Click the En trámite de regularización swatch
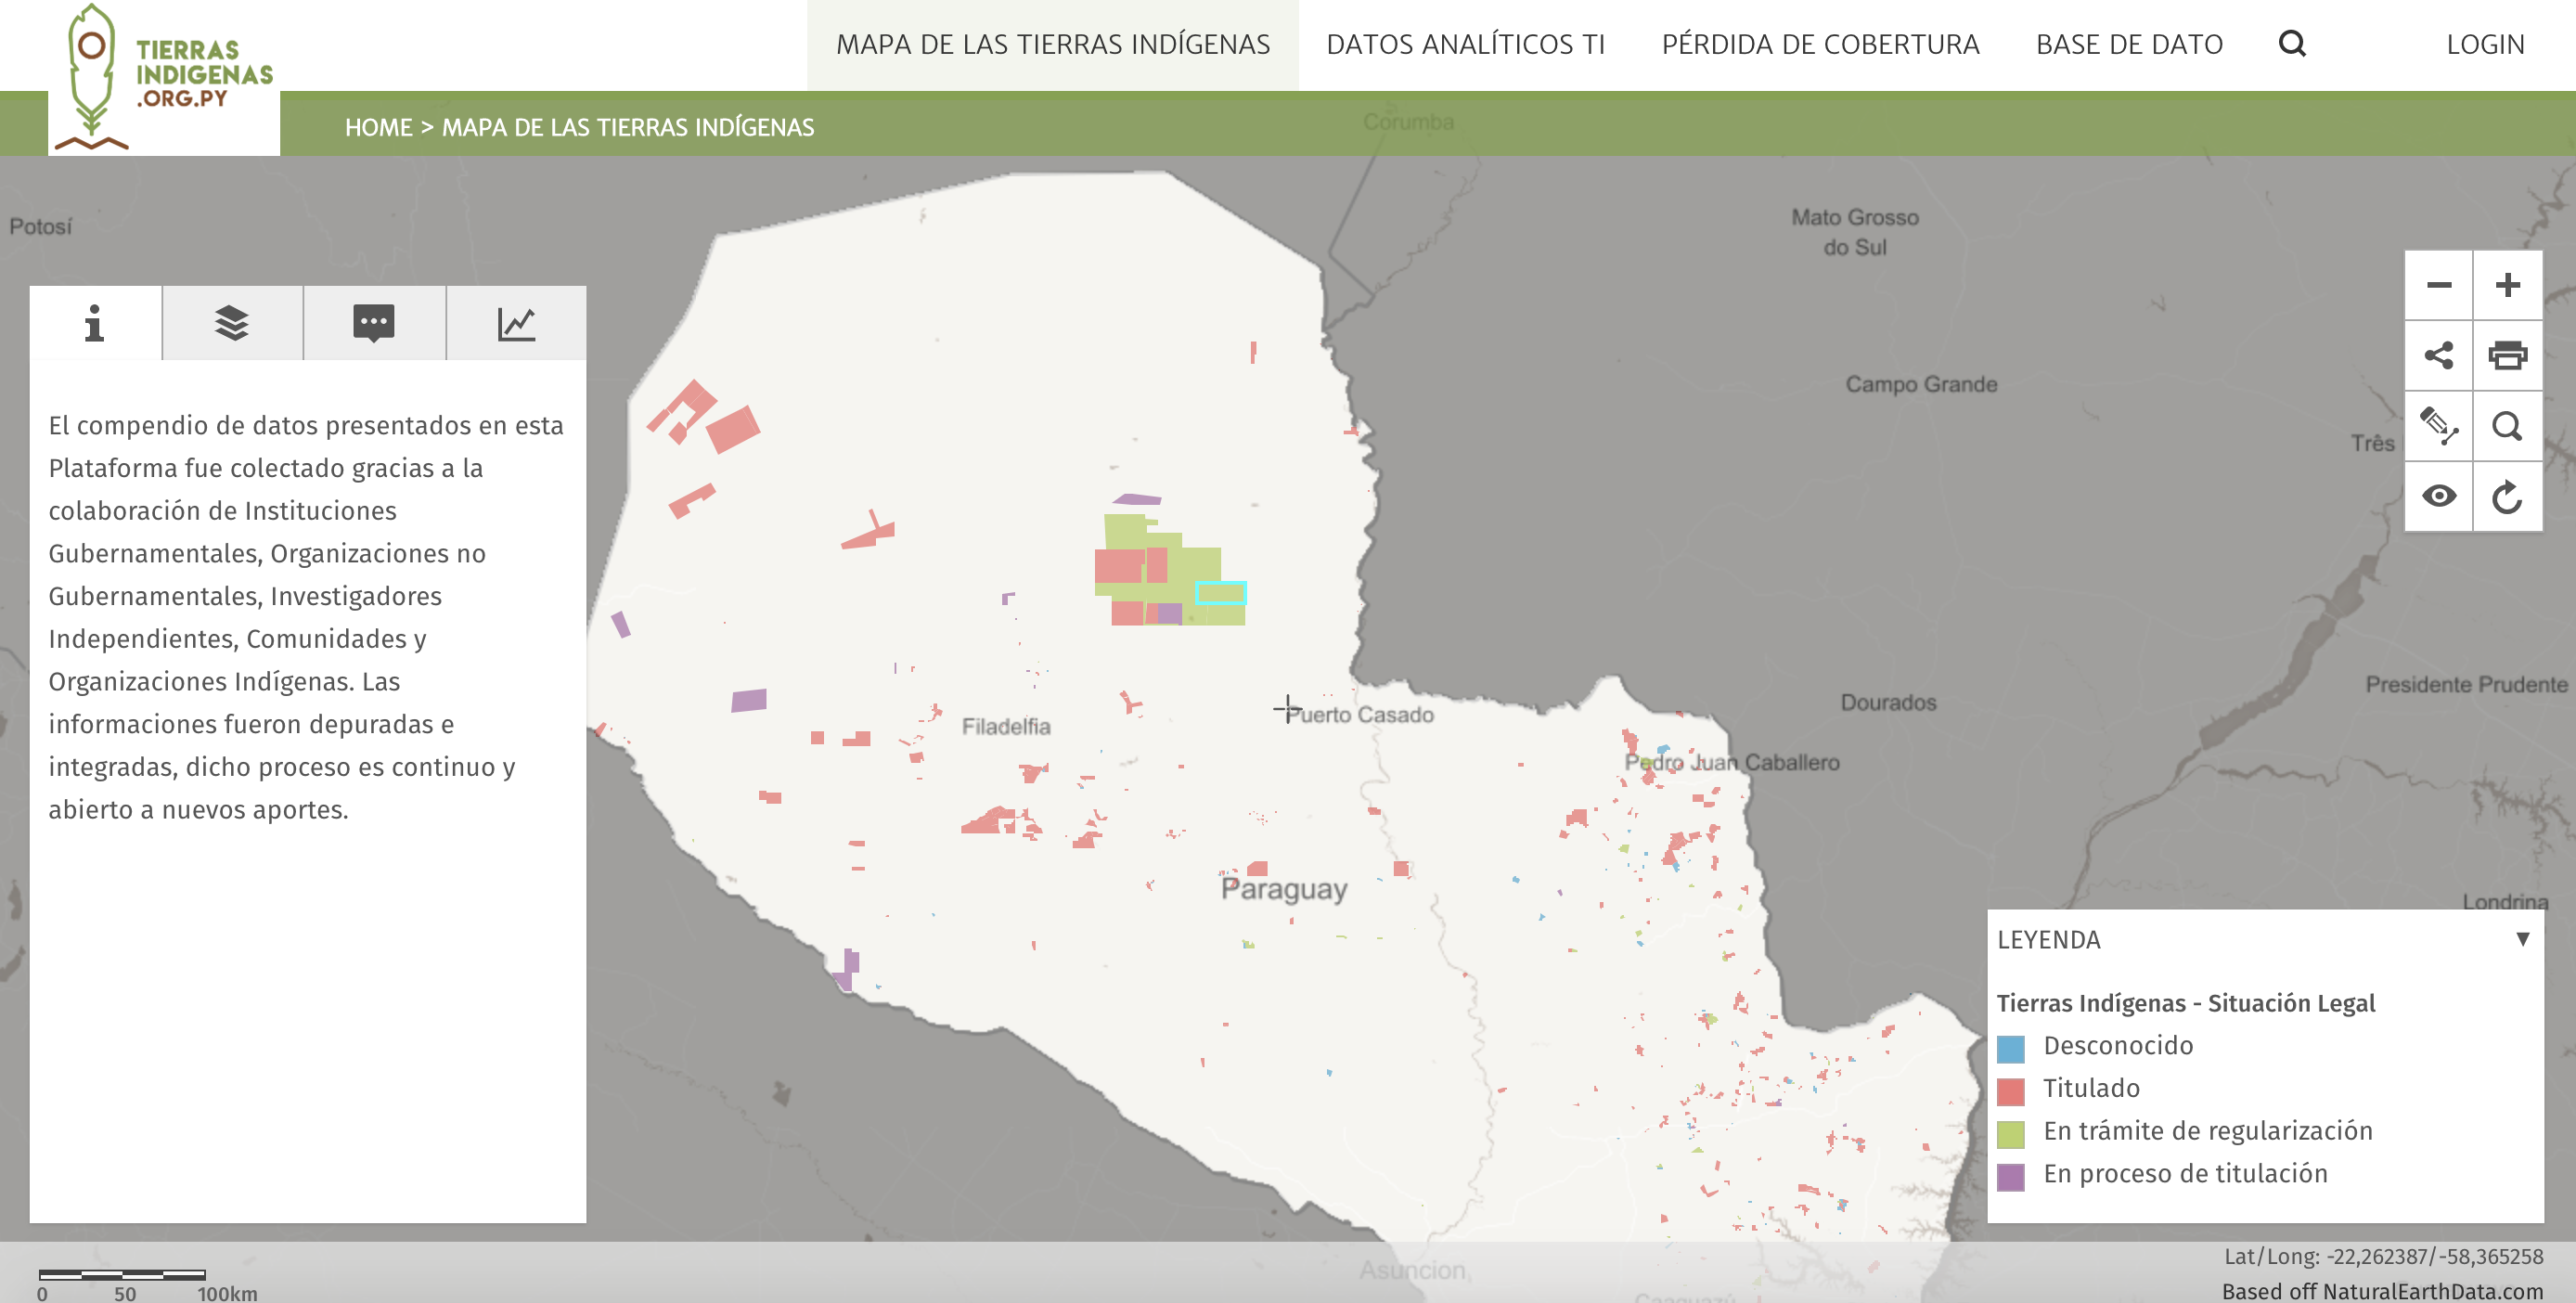This screenshot has width=2576, height=1303. [2010, 1134]
